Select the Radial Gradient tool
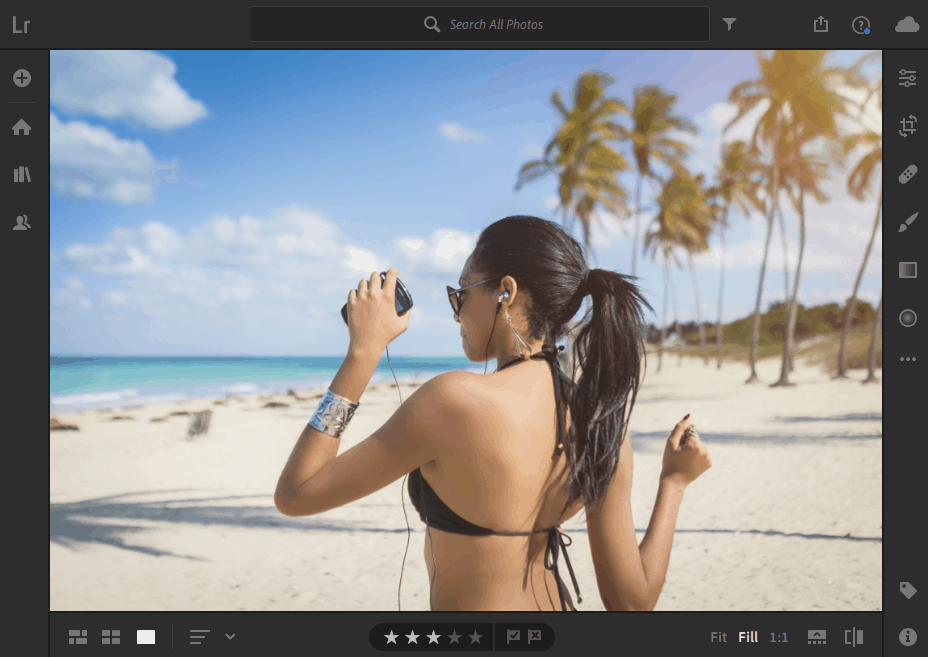928x657 pixels. (907, 318)
